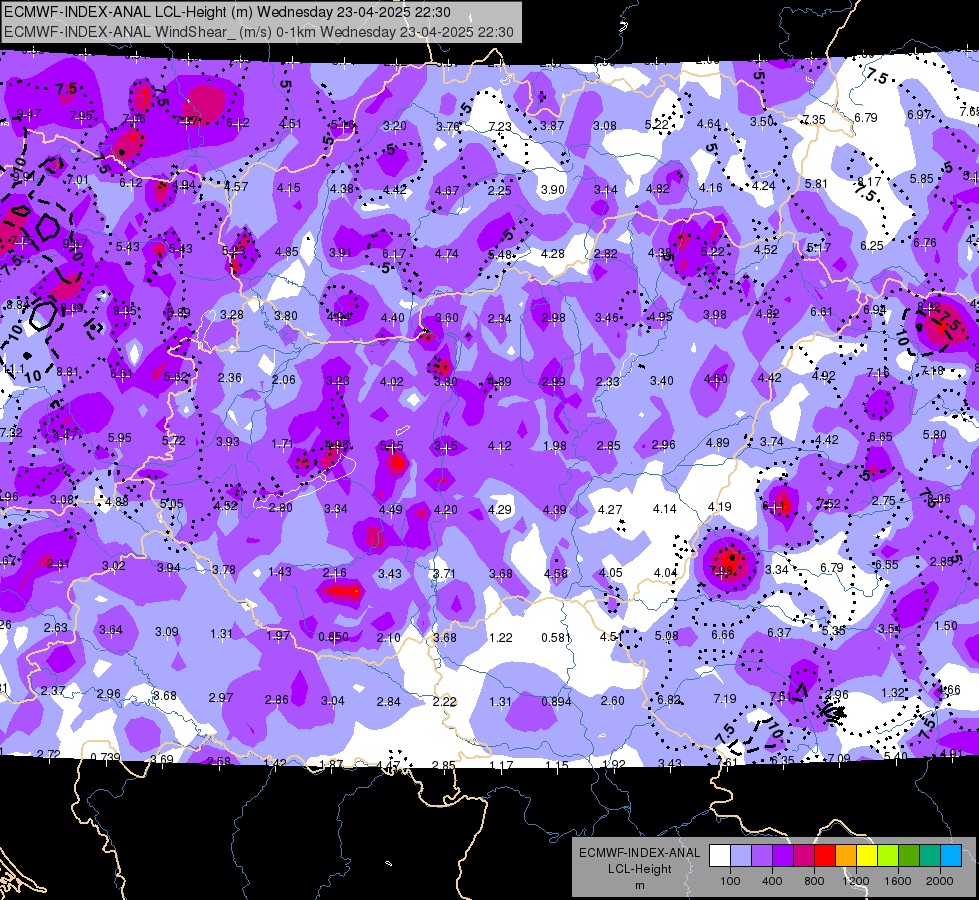
Task: Click the red legend color swatch
Action: 825,856
